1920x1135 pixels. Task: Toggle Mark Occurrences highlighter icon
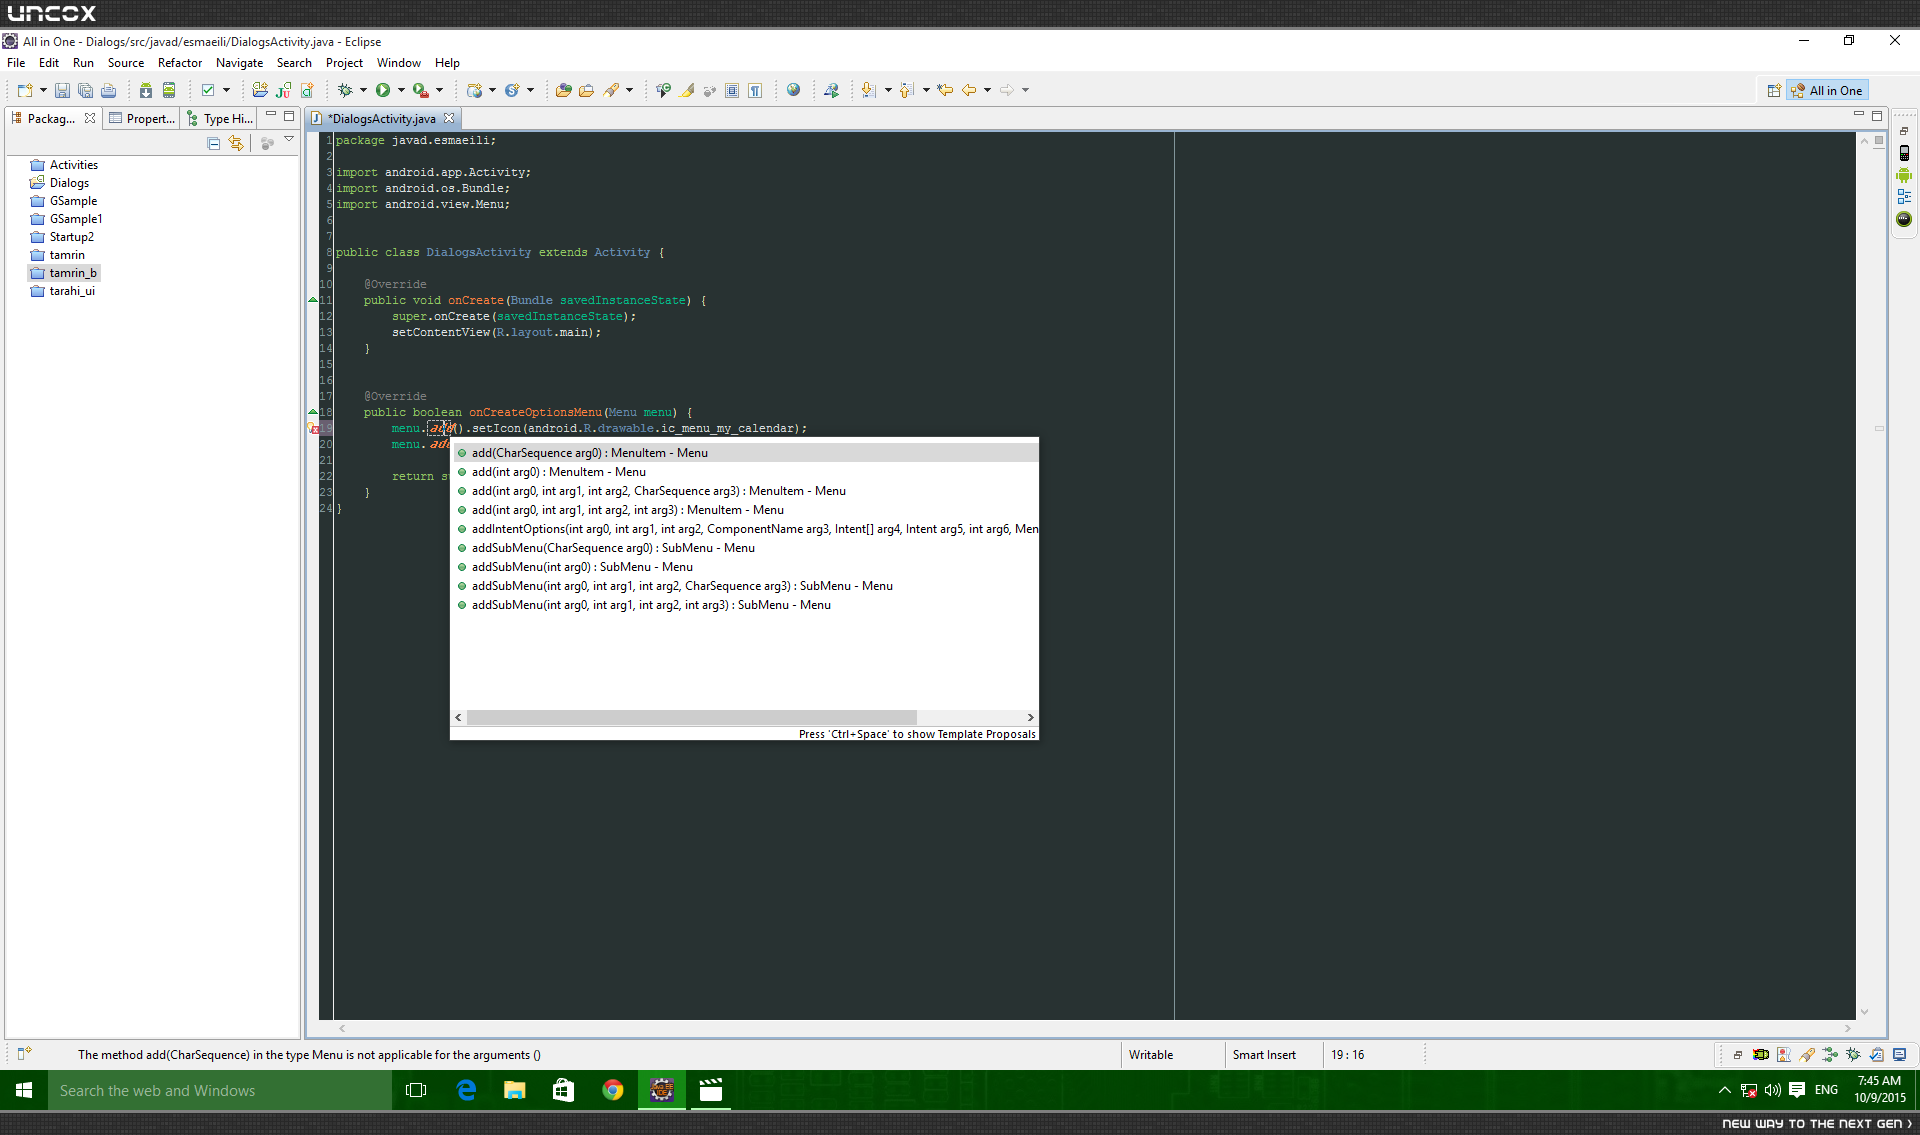click(687, 90)
